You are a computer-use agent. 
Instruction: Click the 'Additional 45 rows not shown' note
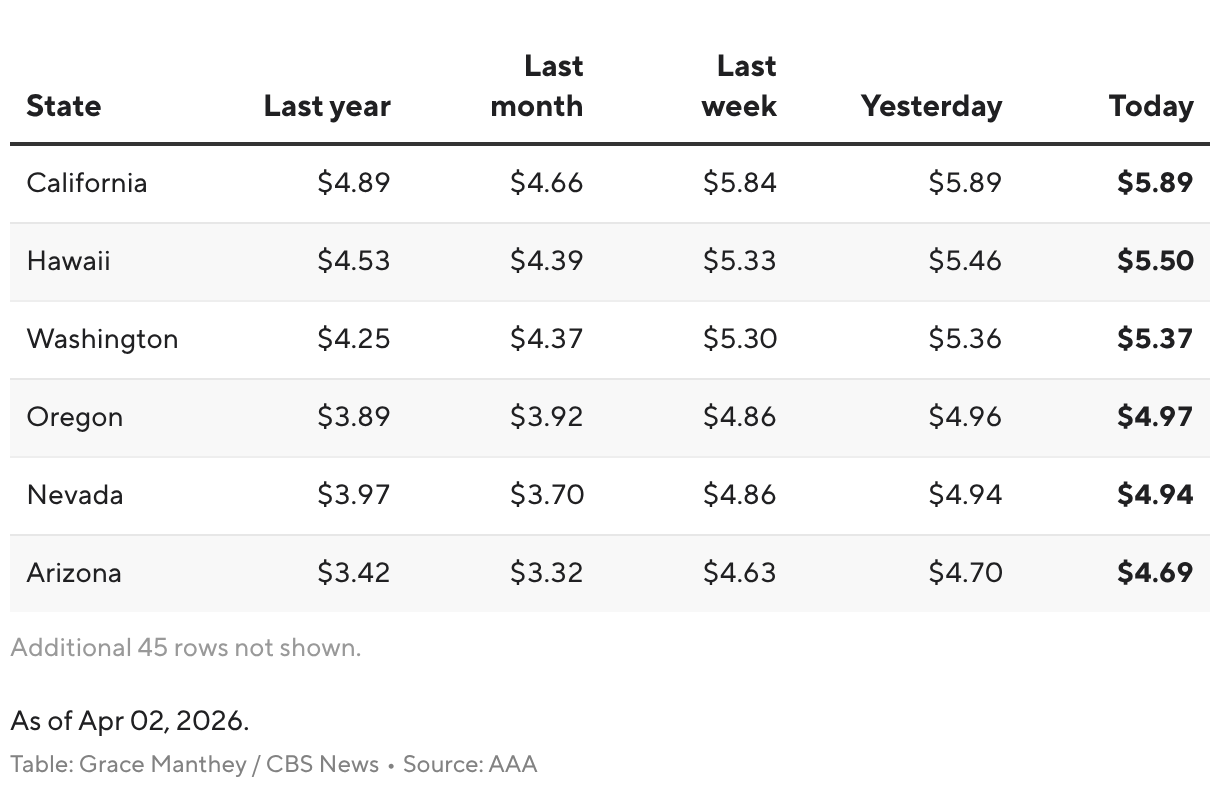[x=186, y=648]
